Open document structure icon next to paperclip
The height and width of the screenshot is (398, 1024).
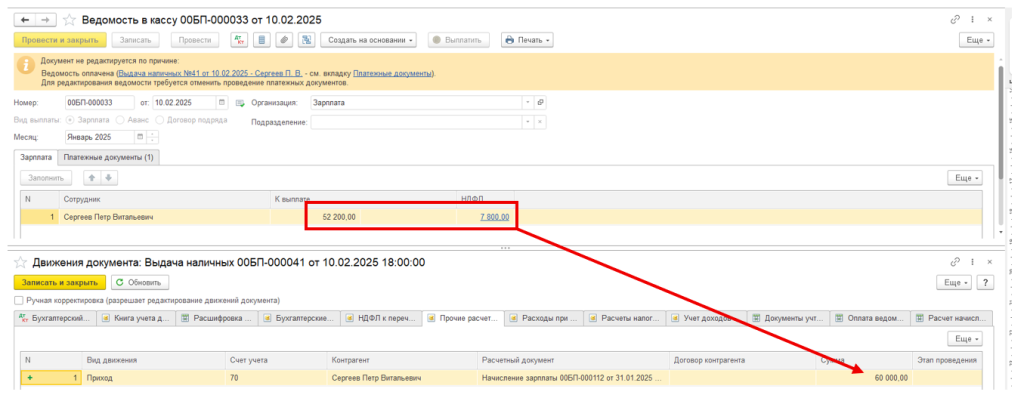click(x=305, y=40)
